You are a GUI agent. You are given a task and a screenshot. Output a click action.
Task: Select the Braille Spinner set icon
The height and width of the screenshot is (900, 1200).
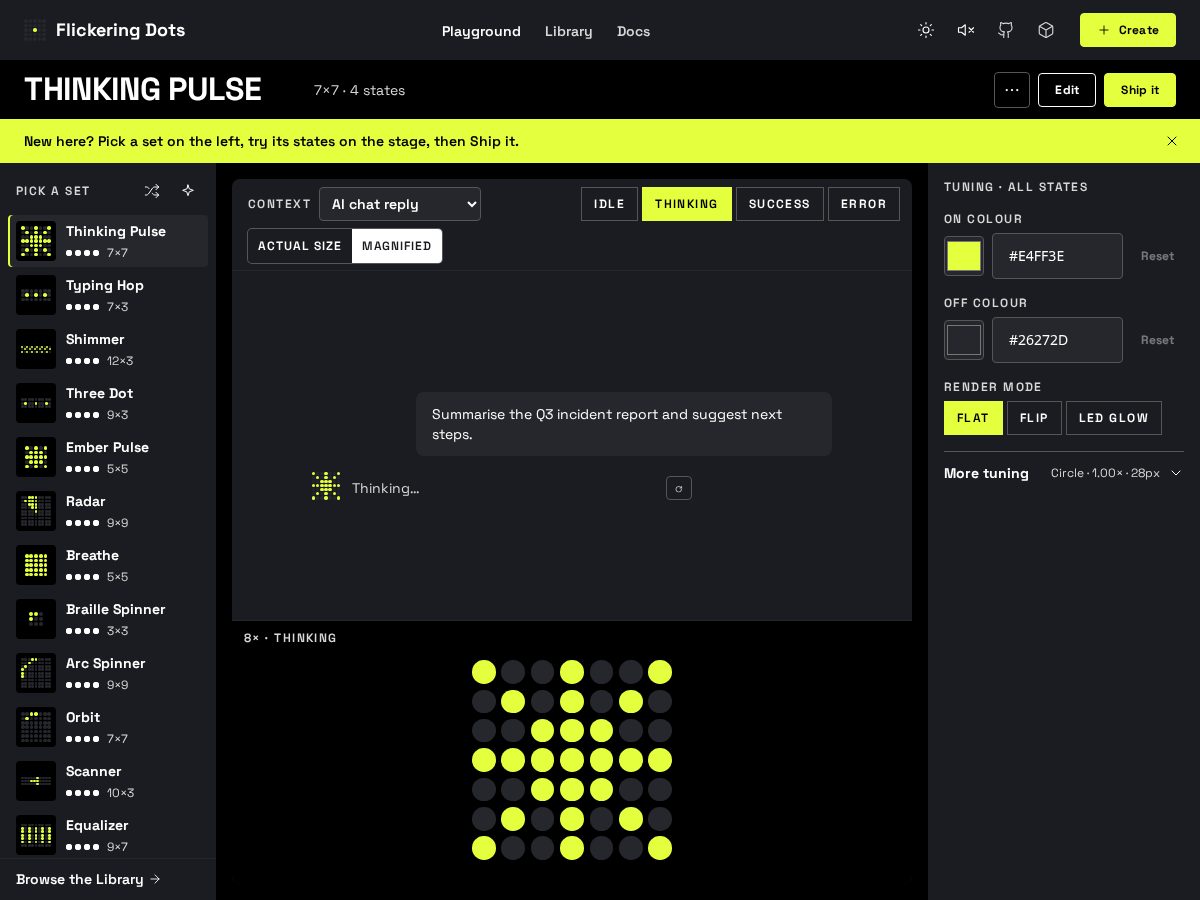coord(36,619)
